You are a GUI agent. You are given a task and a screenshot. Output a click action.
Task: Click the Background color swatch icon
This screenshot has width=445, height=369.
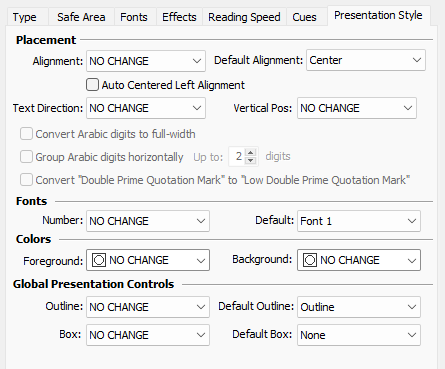click(310, 260)
